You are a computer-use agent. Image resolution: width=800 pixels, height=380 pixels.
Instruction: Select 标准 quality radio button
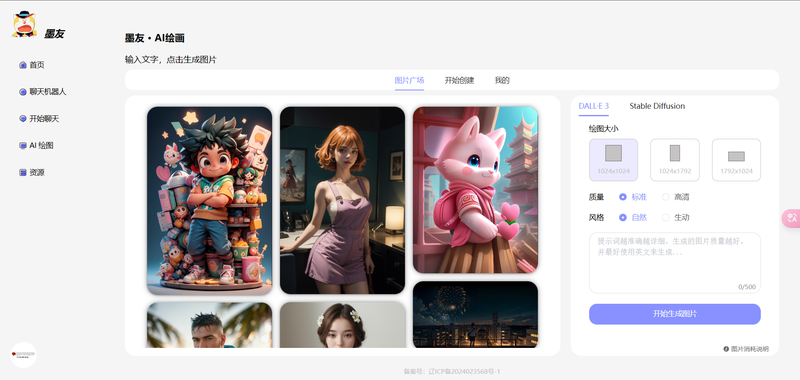pos(622,197)
